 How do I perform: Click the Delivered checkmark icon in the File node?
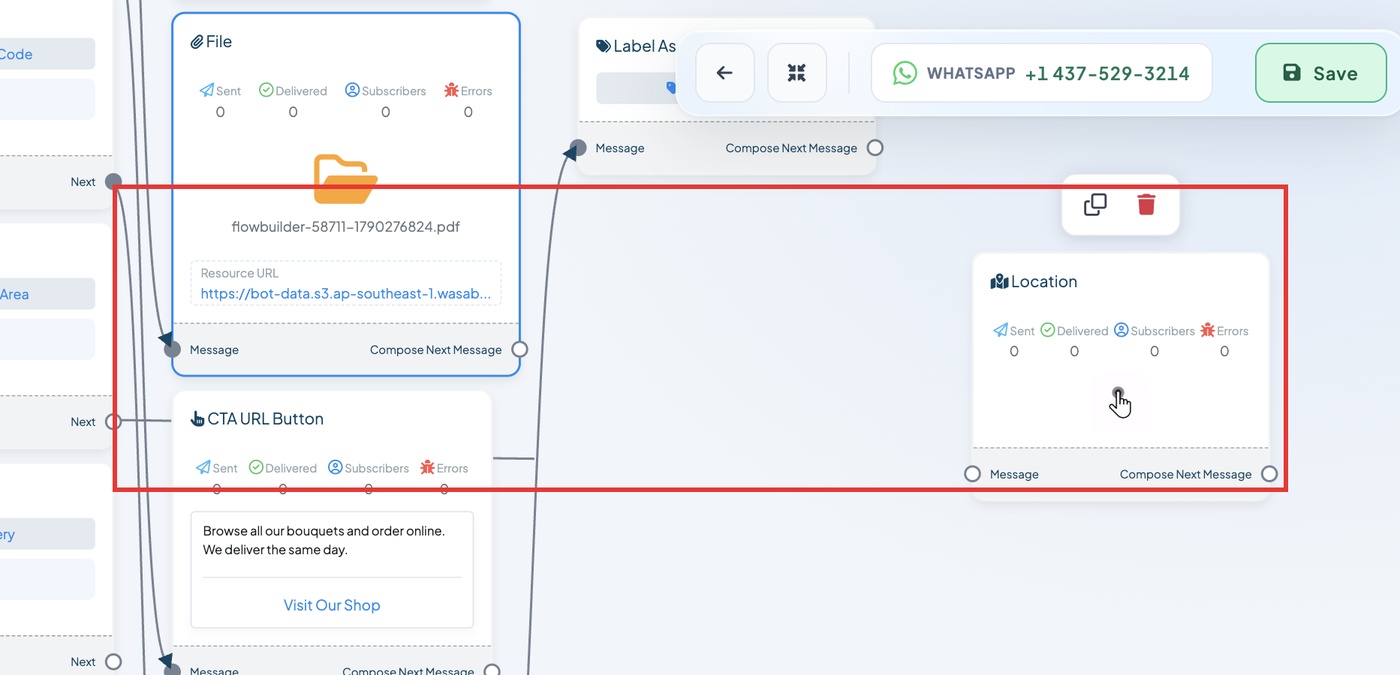(266, 90)
